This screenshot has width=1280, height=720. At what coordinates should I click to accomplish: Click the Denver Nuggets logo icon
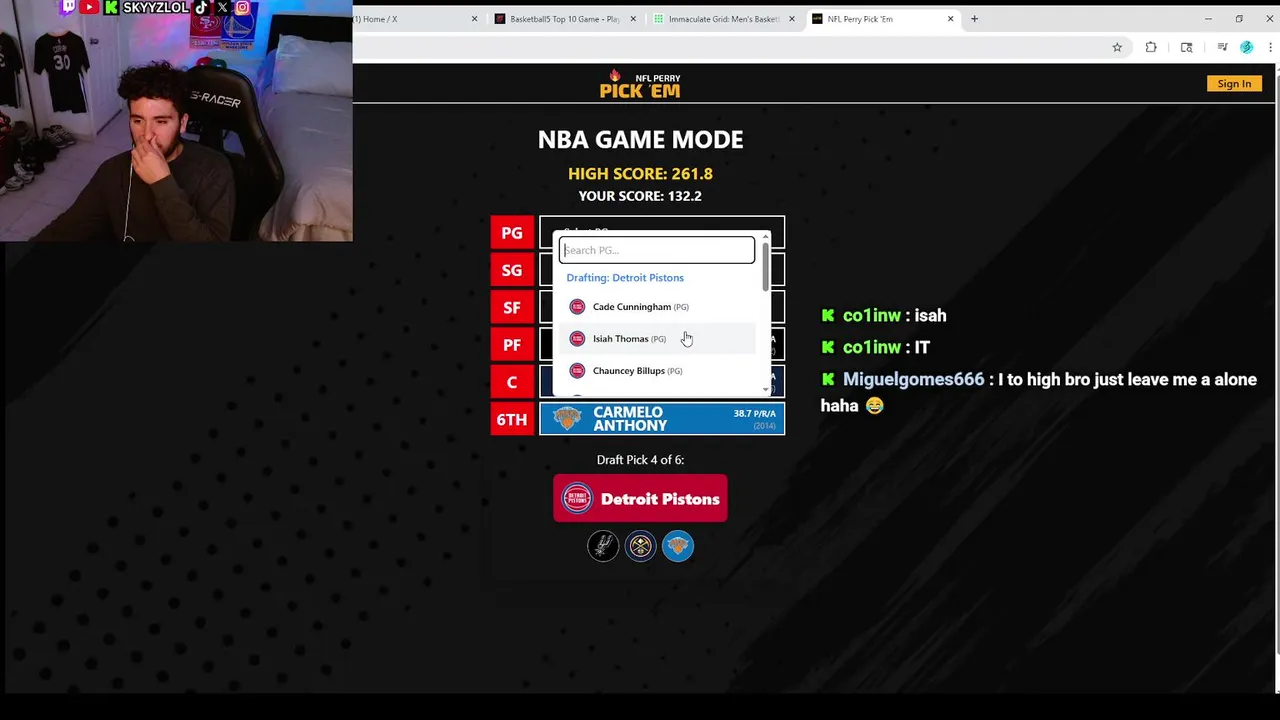click(640, 546)
